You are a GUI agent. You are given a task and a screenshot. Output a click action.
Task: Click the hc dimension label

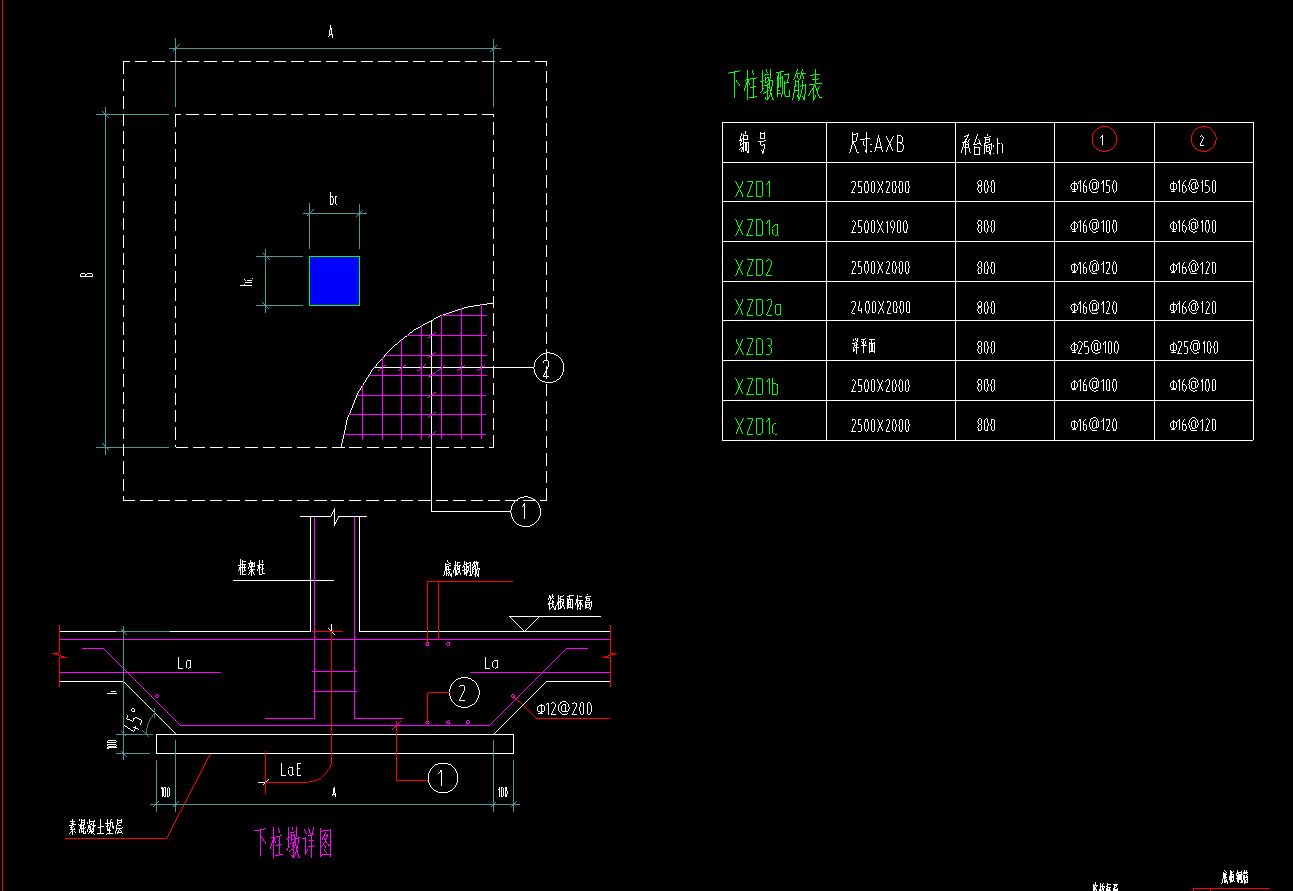point(246,282)
